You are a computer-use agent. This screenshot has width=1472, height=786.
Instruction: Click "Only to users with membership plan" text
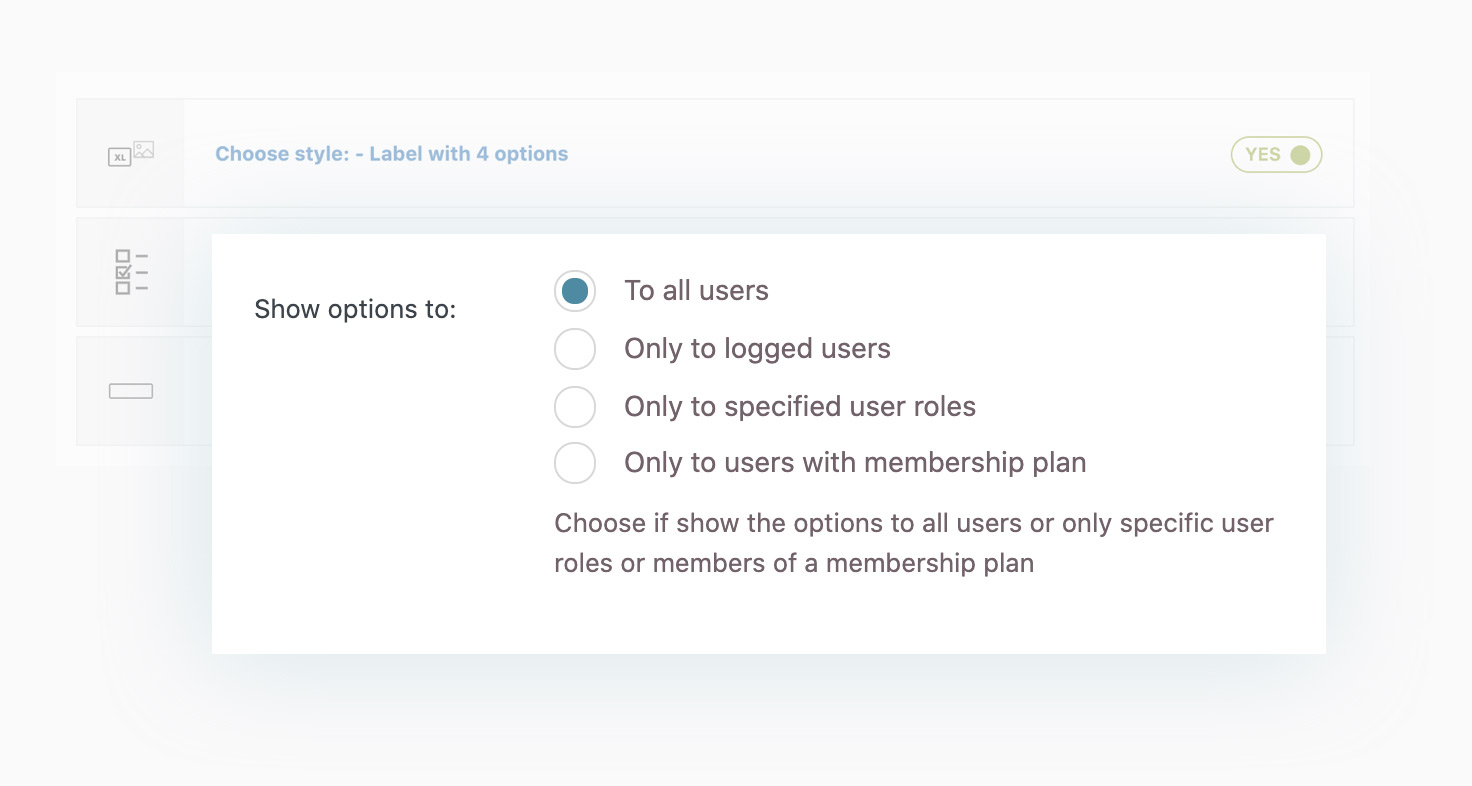855,463
